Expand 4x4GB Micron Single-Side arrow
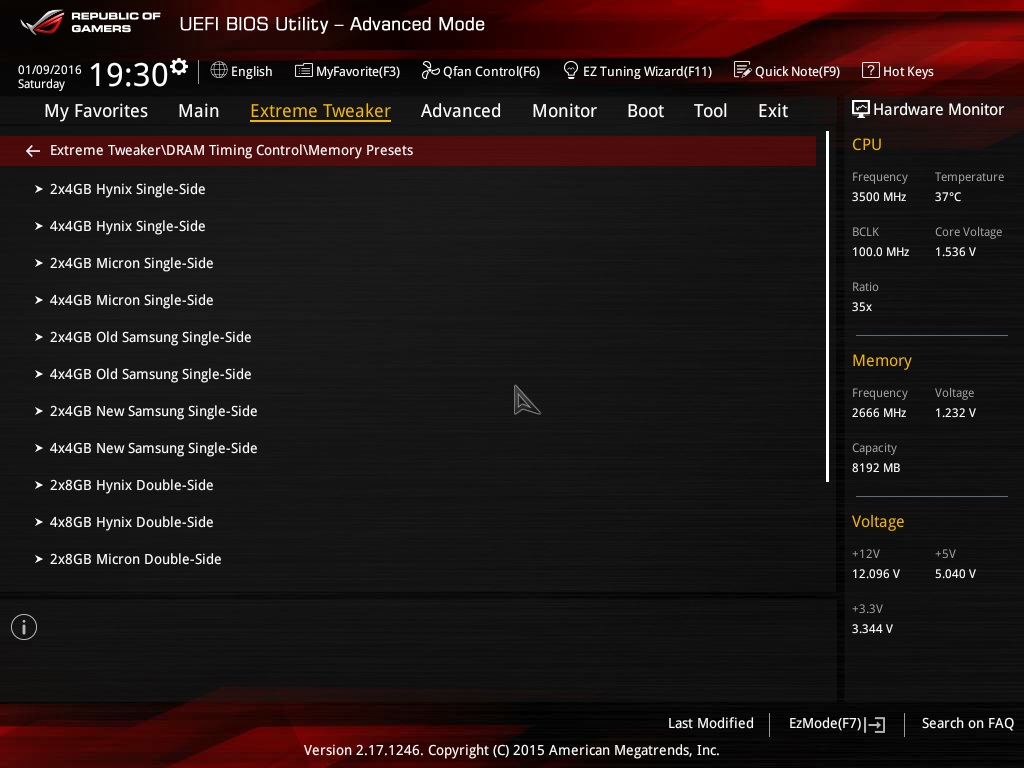The width and height of the screenshot is (1024, 768). [39, 300]
